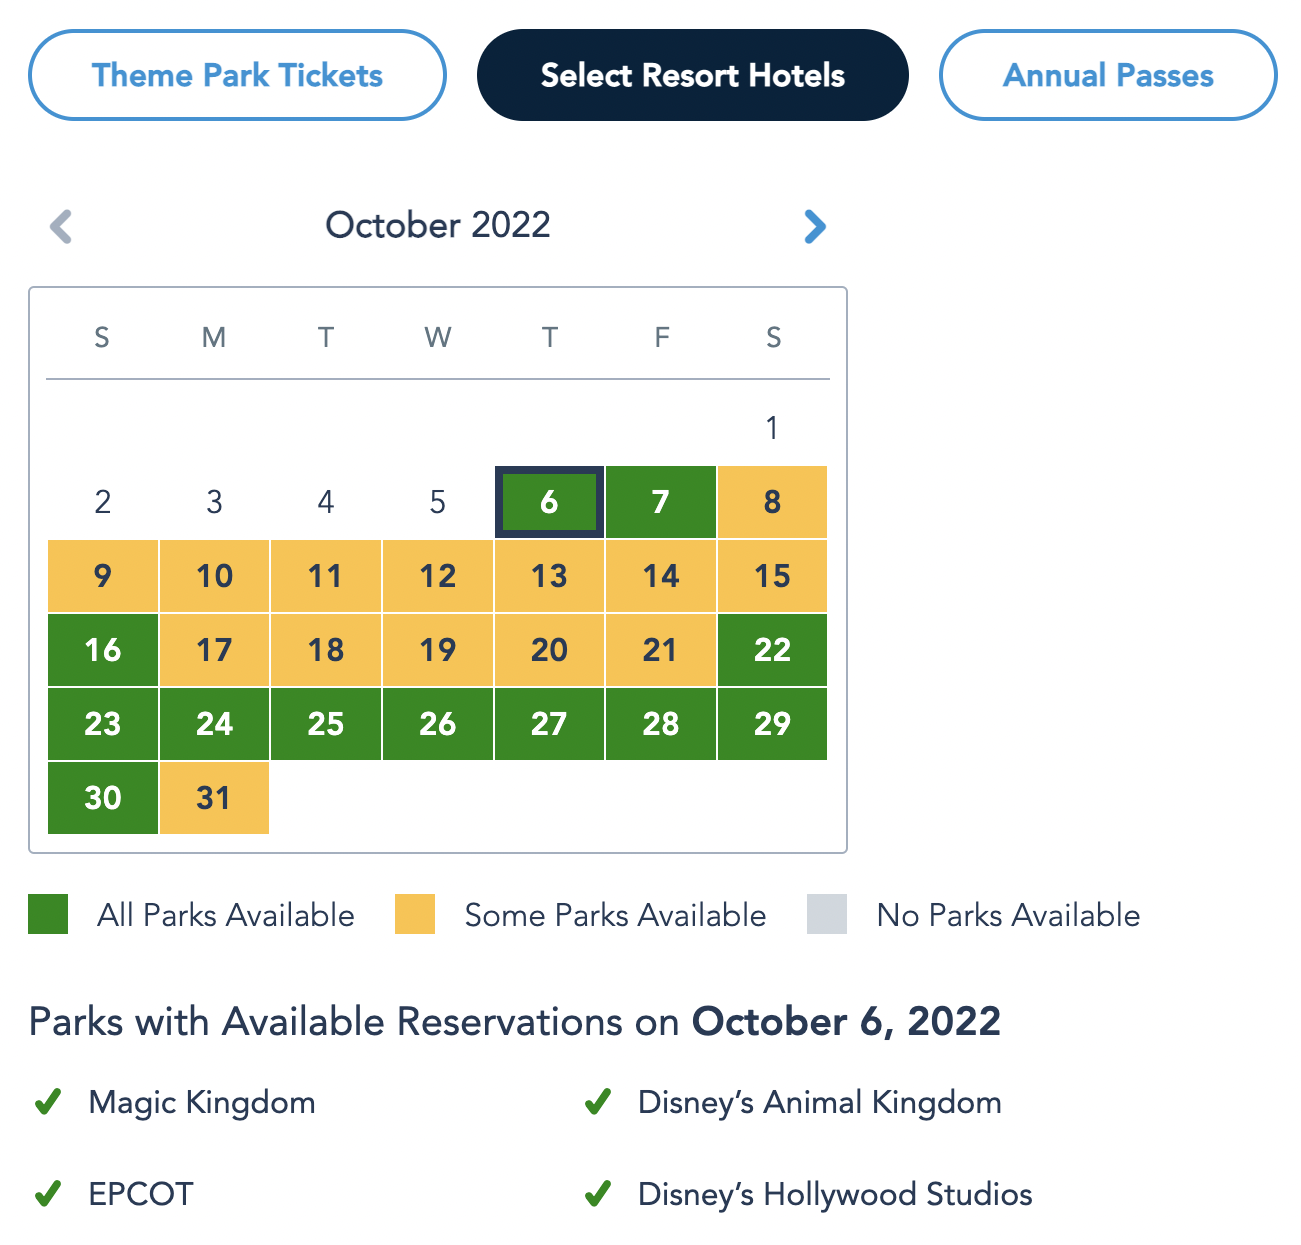
Task: Advance to next month with right chevron
Action: click(x=815, y=227)
